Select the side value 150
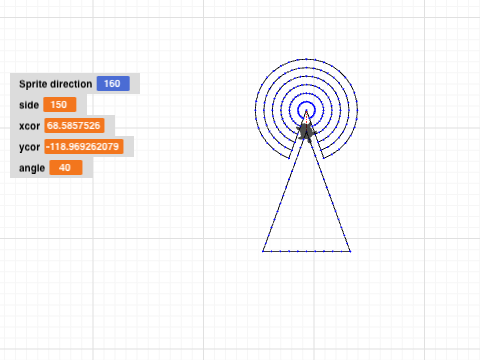Screen dimensions: 480x360 coord(60,105)
